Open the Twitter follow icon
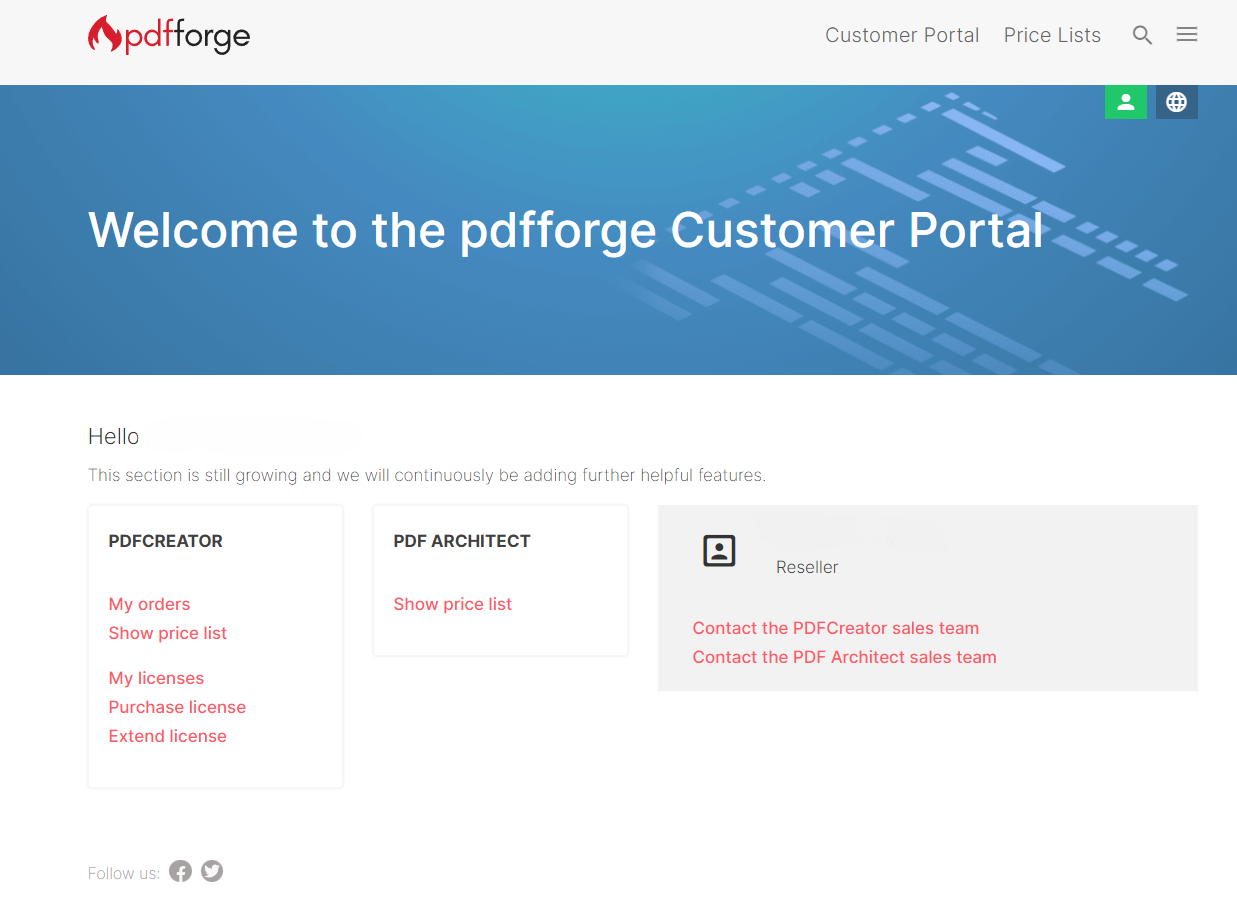The width and height of the screenshot is (1237, 907). coord(211,871)
